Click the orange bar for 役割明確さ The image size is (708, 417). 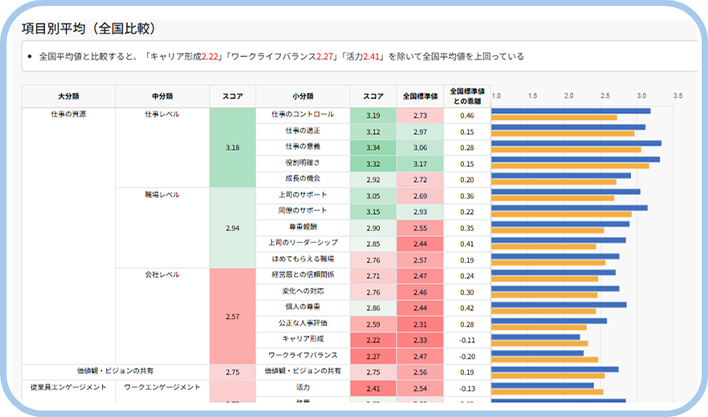570,166
